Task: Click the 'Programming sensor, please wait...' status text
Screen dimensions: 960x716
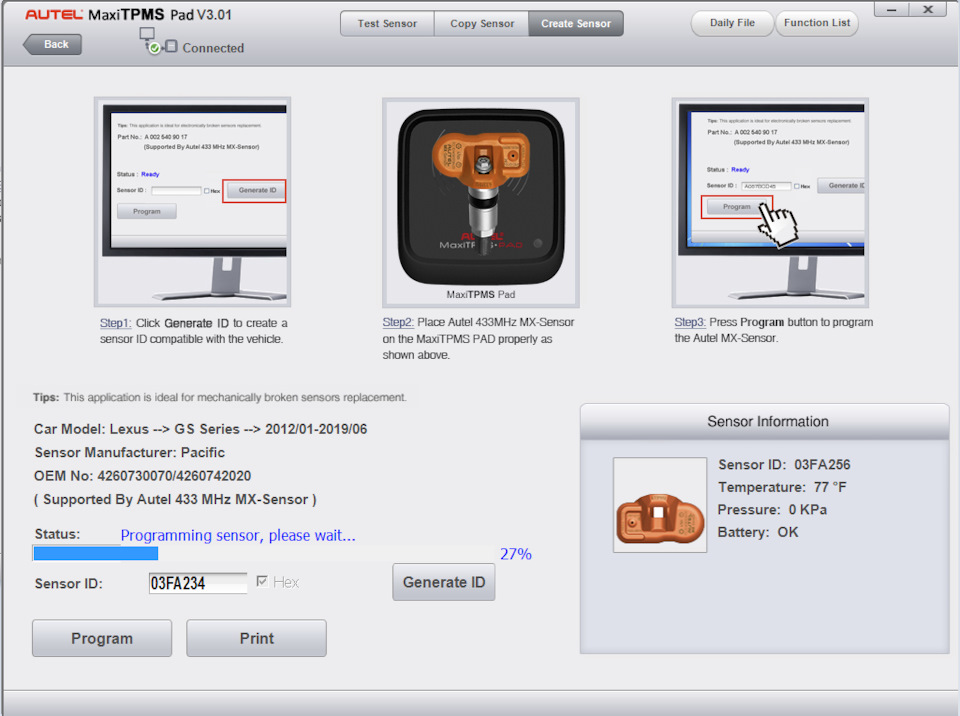Action: tap(238, 535)
